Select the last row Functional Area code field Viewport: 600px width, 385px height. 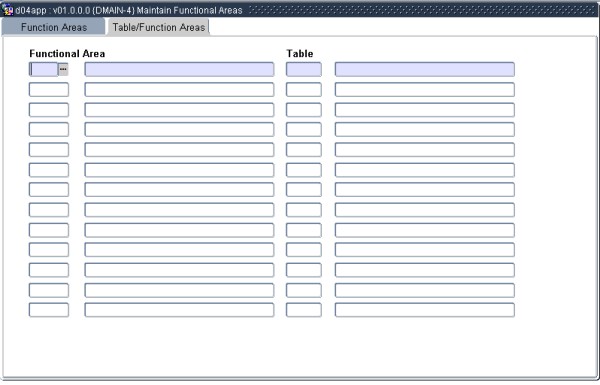[x=49, y=310]
